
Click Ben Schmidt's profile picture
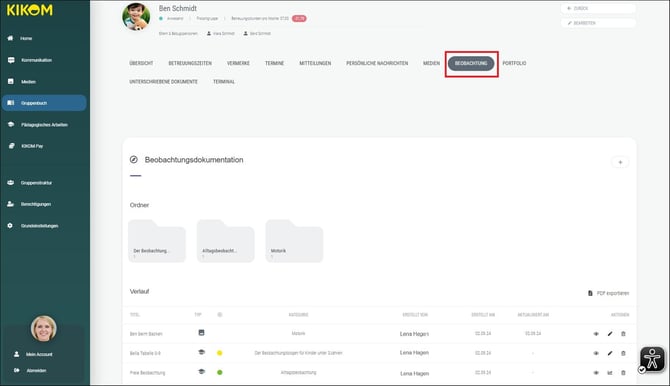click(136, 17)
